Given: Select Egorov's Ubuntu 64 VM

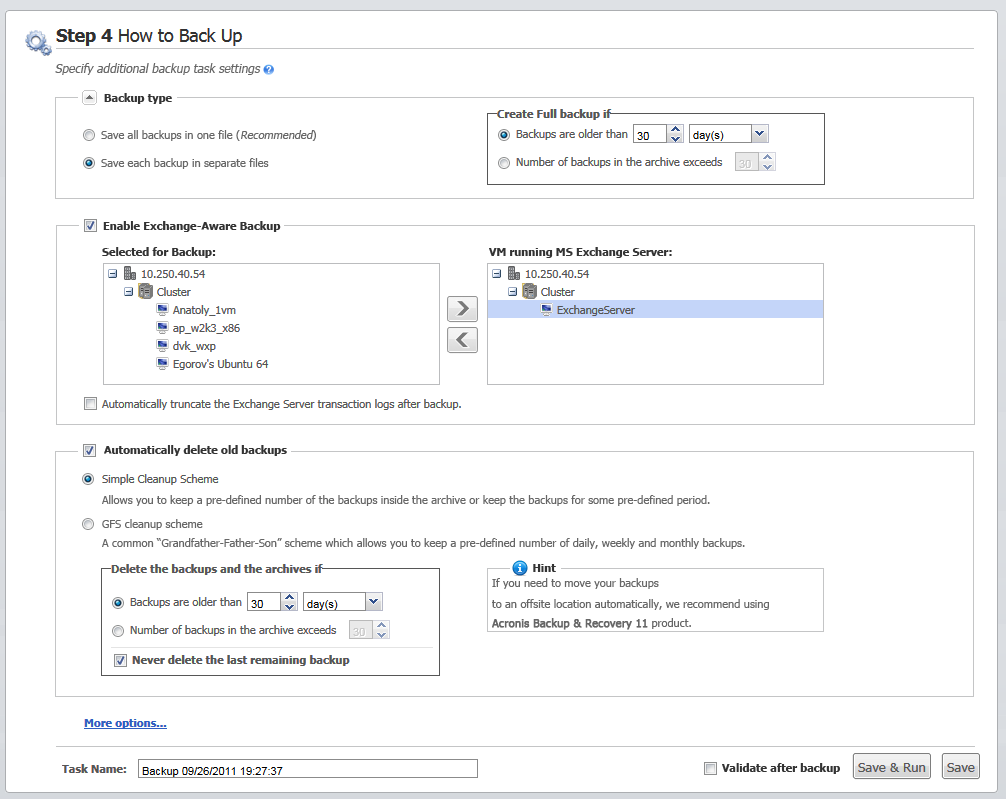Looking at the screenshot, I should point(220,364).
